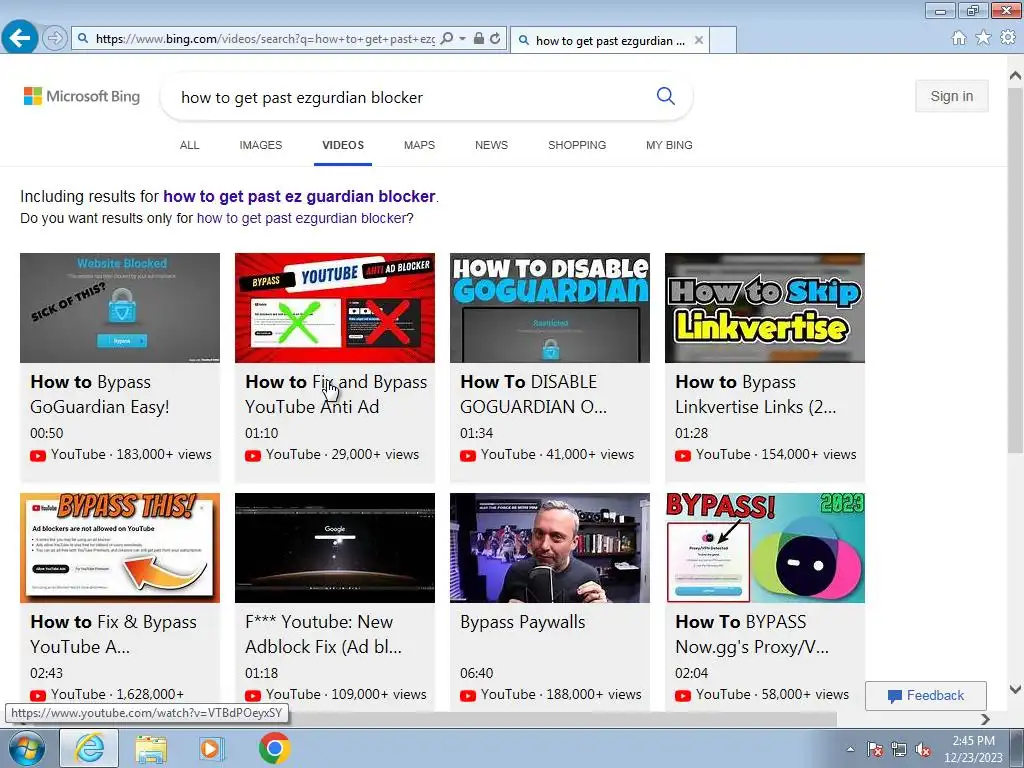Click the magnifier icon in the address bar

tap(447, 39)
